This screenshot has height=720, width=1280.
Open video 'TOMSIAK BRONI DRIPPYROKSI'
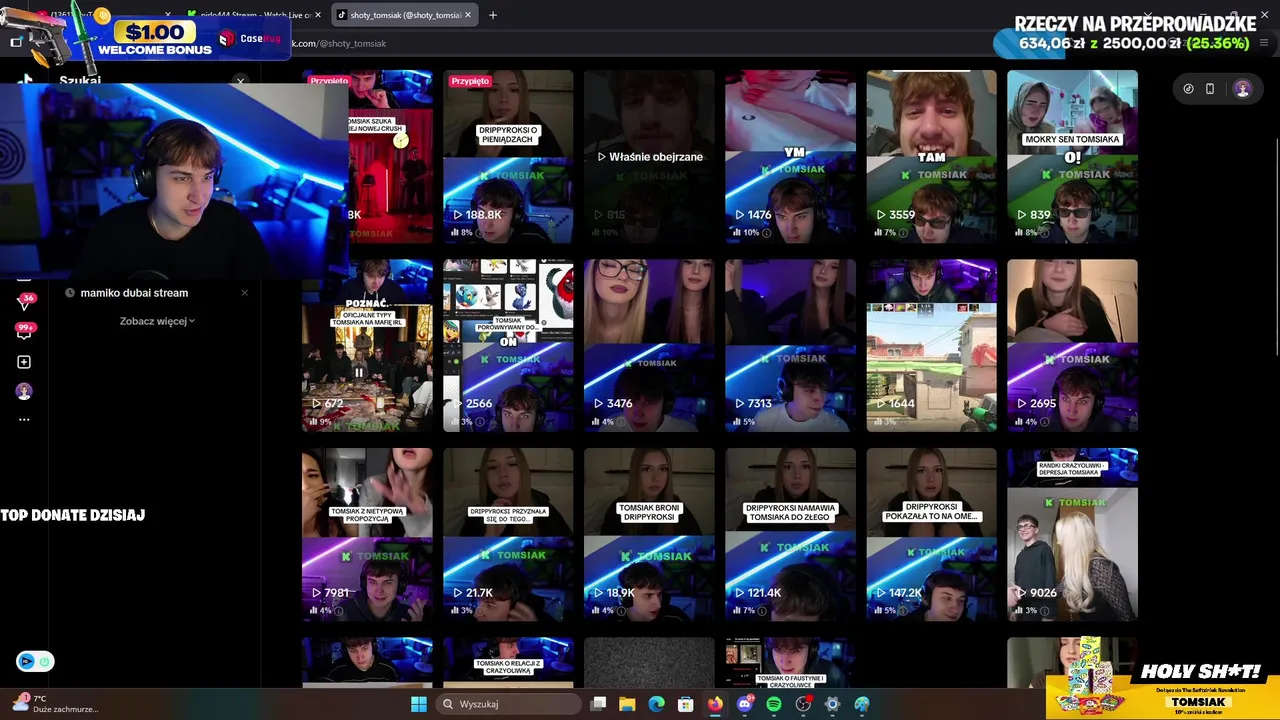point(649,534)
